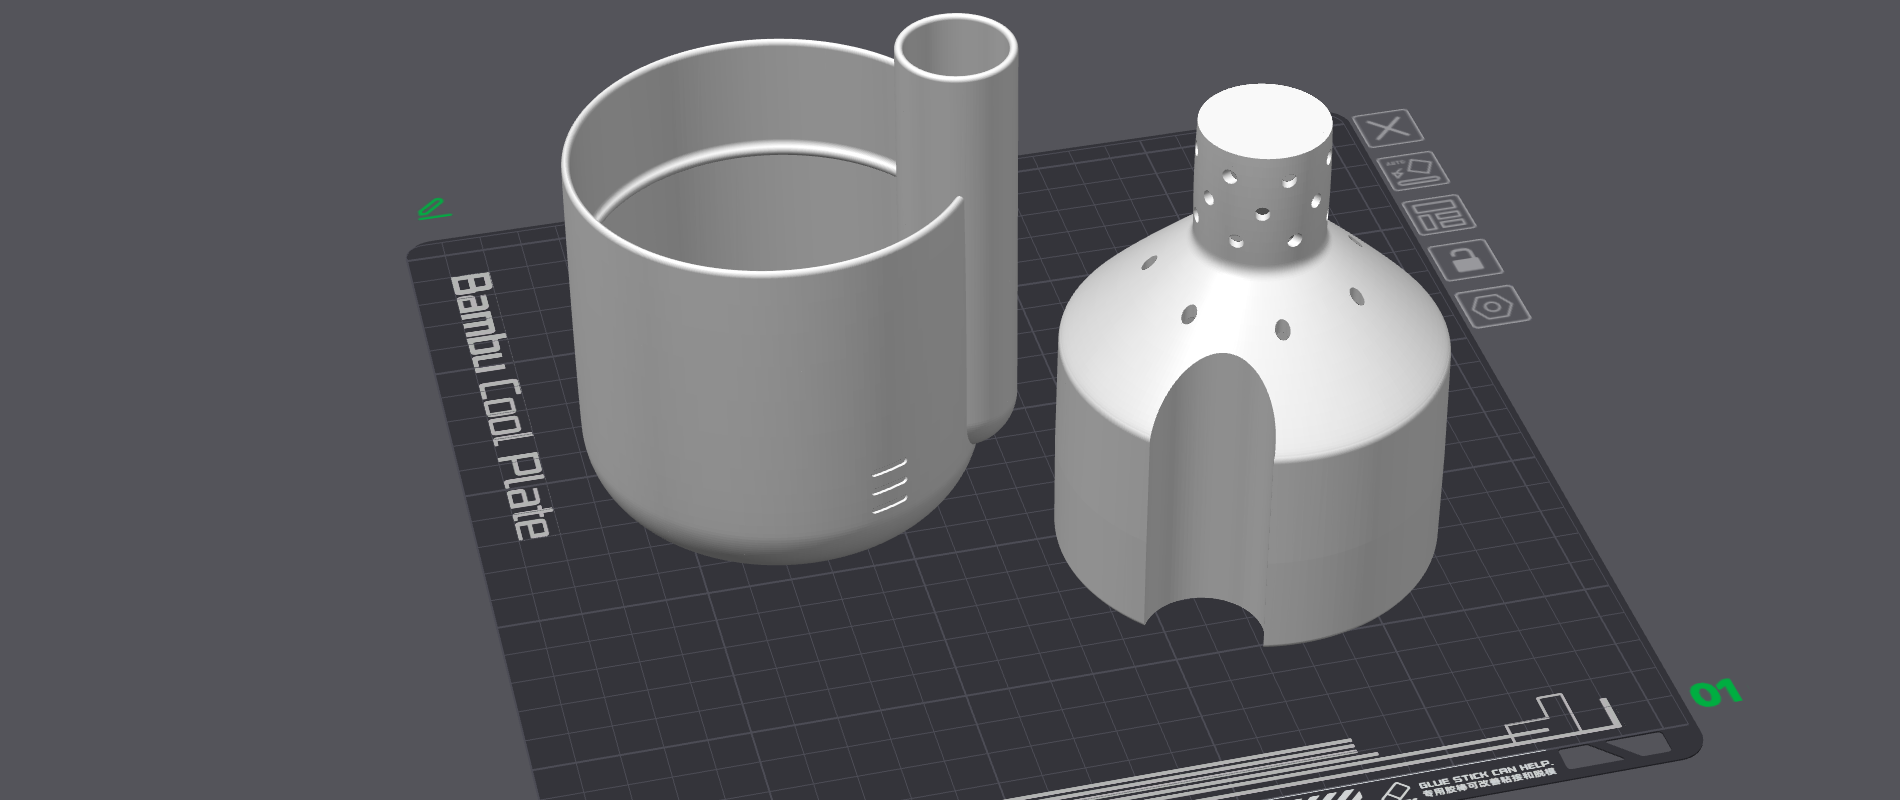1900x800 pixels.
Task: Toggle the plate lock icon
Action: pos(1466,261)
